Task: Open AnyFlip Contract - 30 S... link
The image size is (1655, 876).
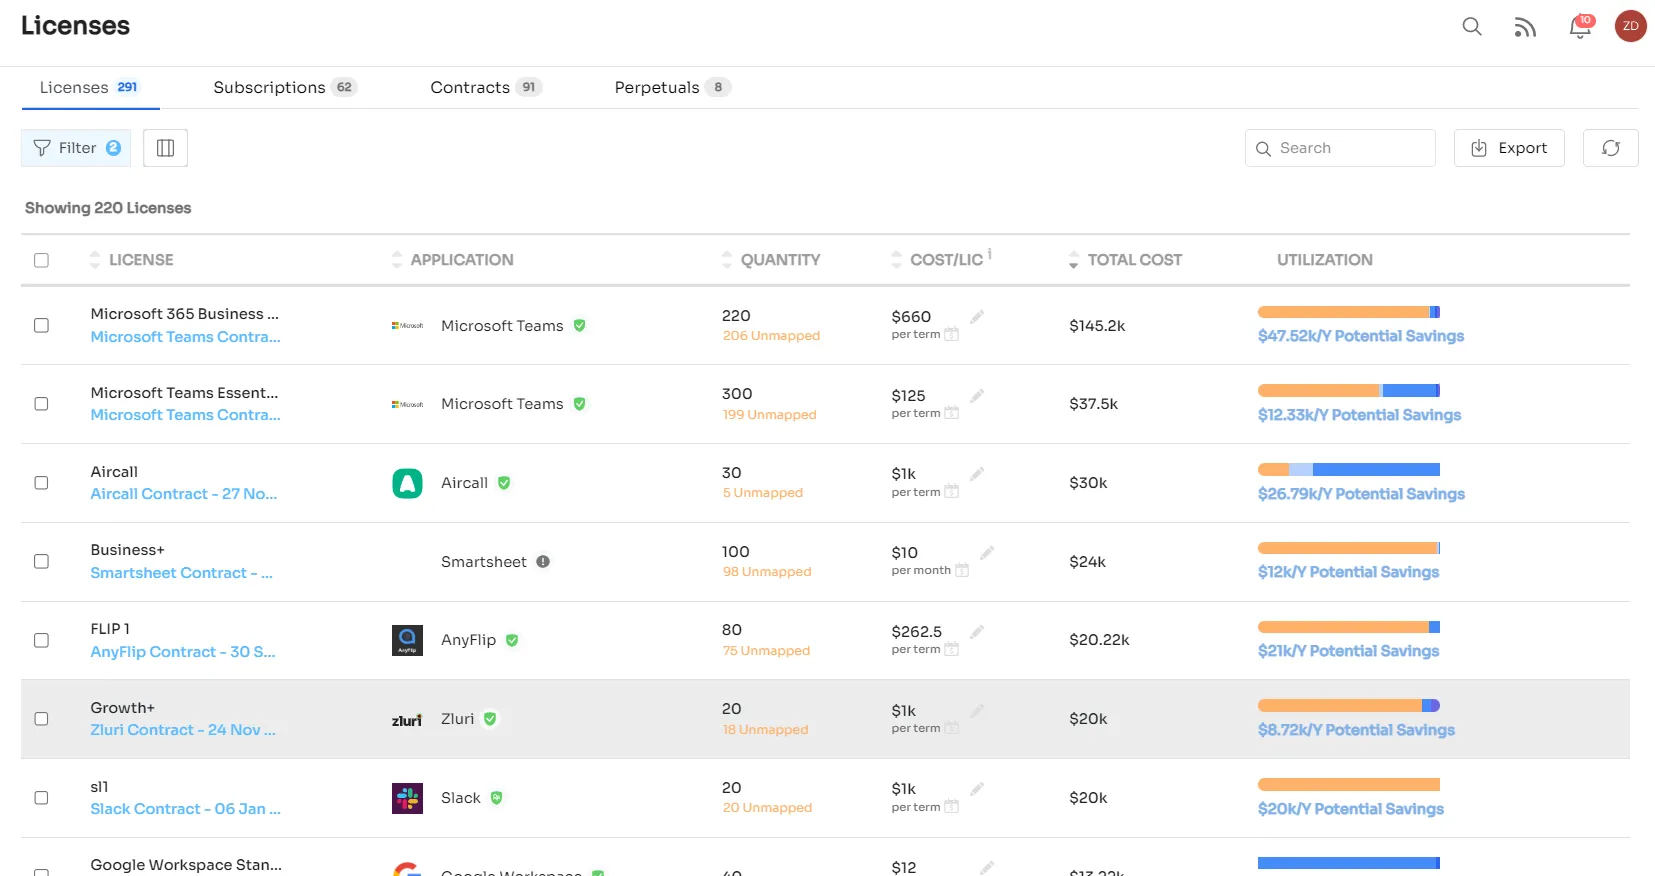Action: (x=183, y=652)
